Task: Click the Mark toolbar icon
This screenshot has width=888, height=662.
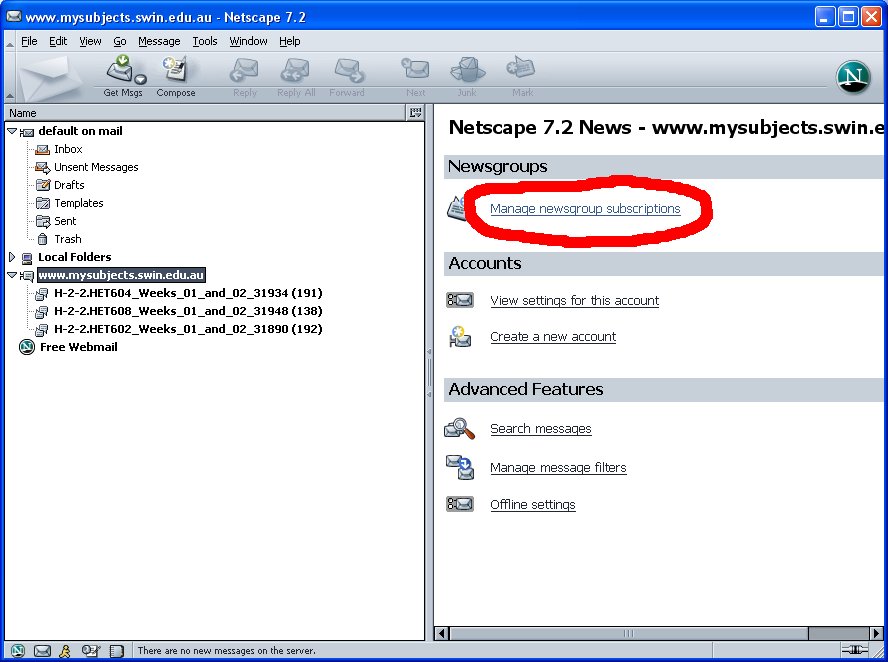Action: 521,68
